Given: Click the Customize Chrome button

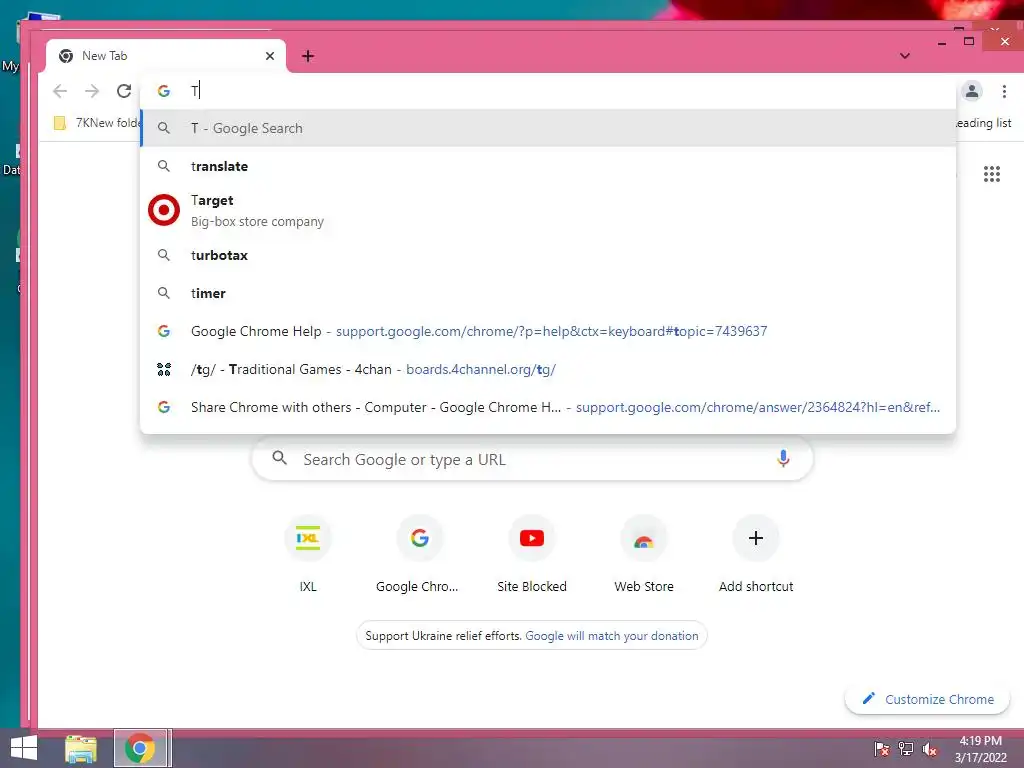Looking at the screenshot, I should pos(927,699).
